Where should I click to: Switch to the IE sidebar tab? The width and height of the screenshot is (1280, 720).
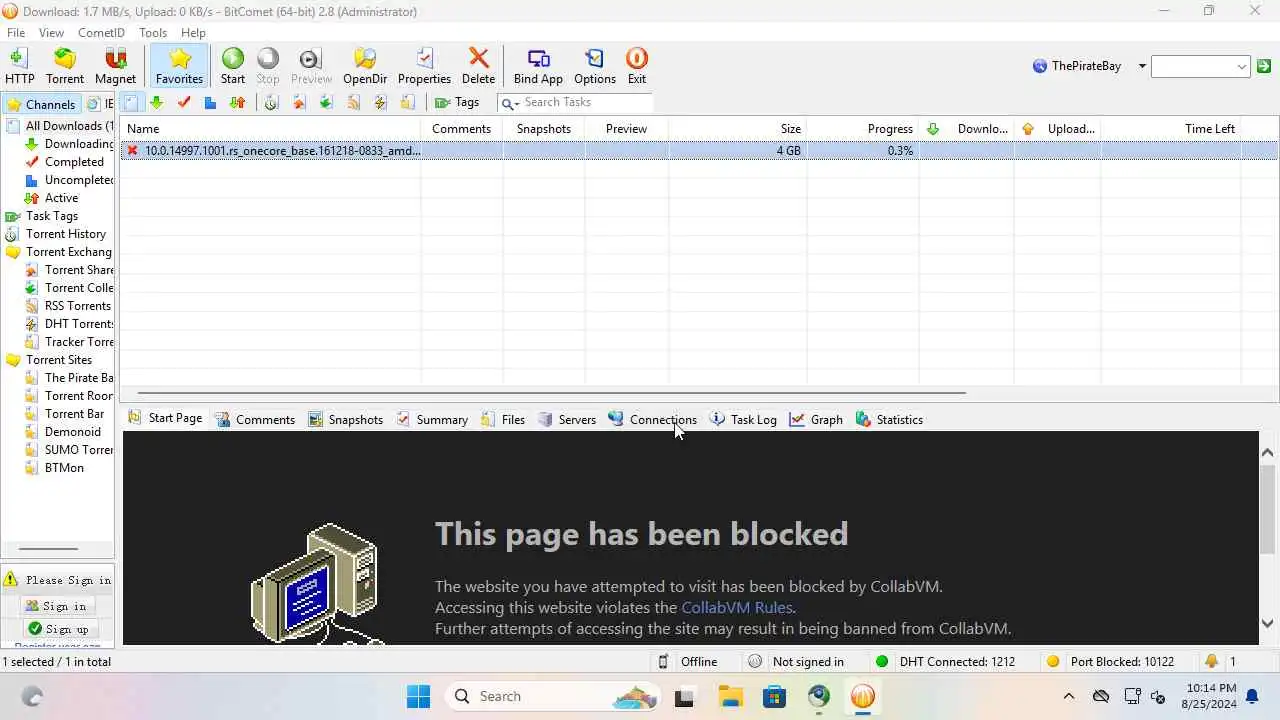coord(100,104)
